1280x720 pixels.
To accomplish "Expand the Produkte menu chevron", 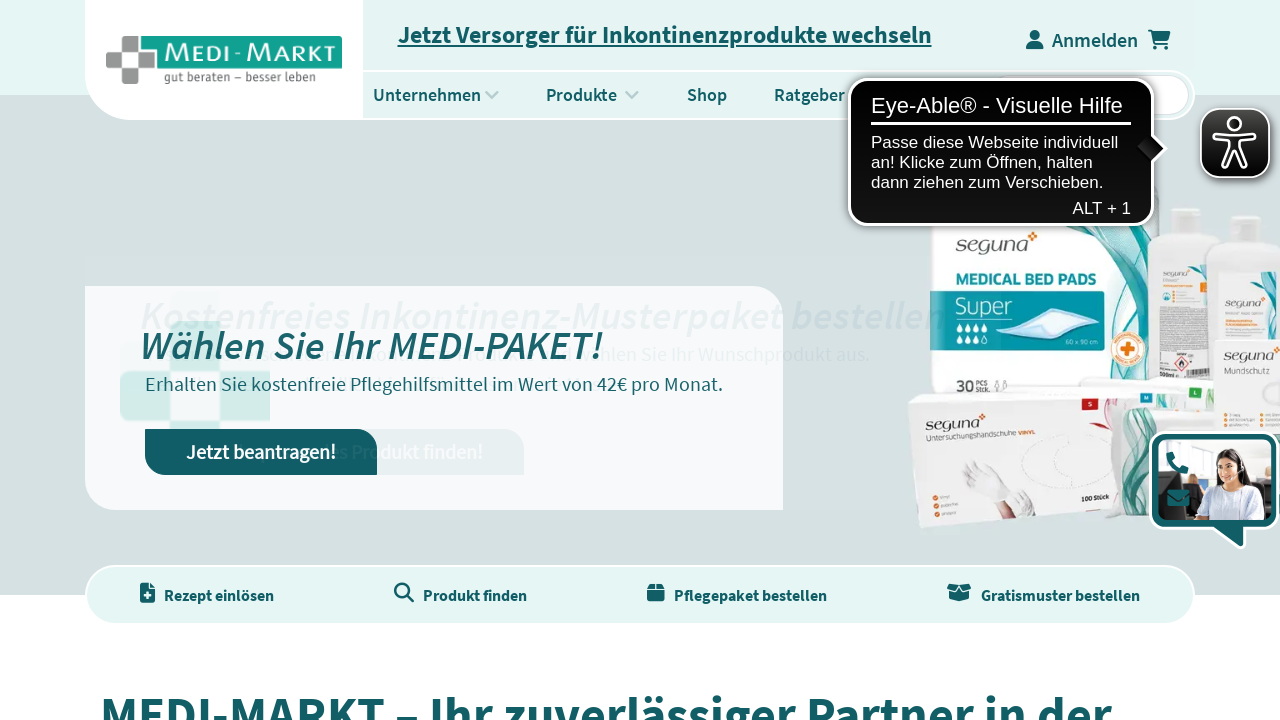I will 631,95.
